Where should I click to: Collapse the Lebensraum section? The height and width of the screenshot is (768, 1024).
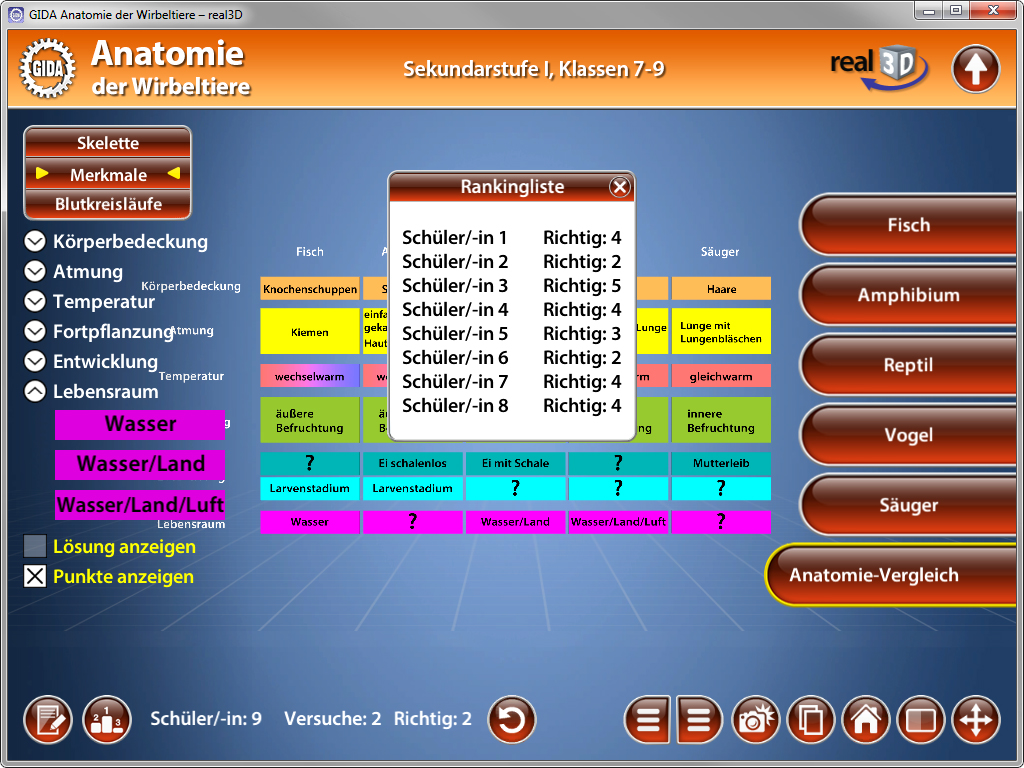(35, 391)
